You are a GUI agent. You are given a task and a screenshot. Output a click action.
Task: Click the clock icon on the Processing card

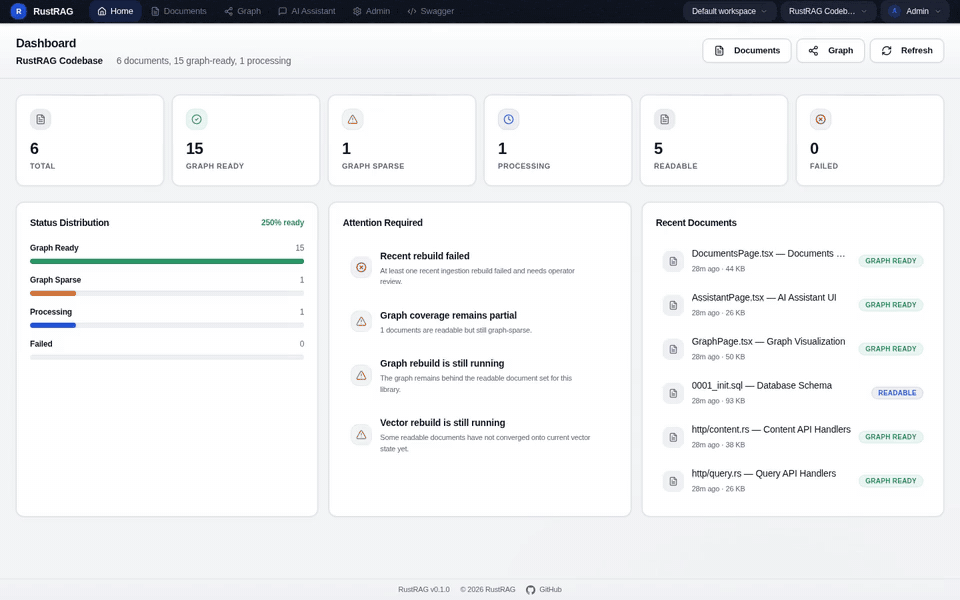508,119
